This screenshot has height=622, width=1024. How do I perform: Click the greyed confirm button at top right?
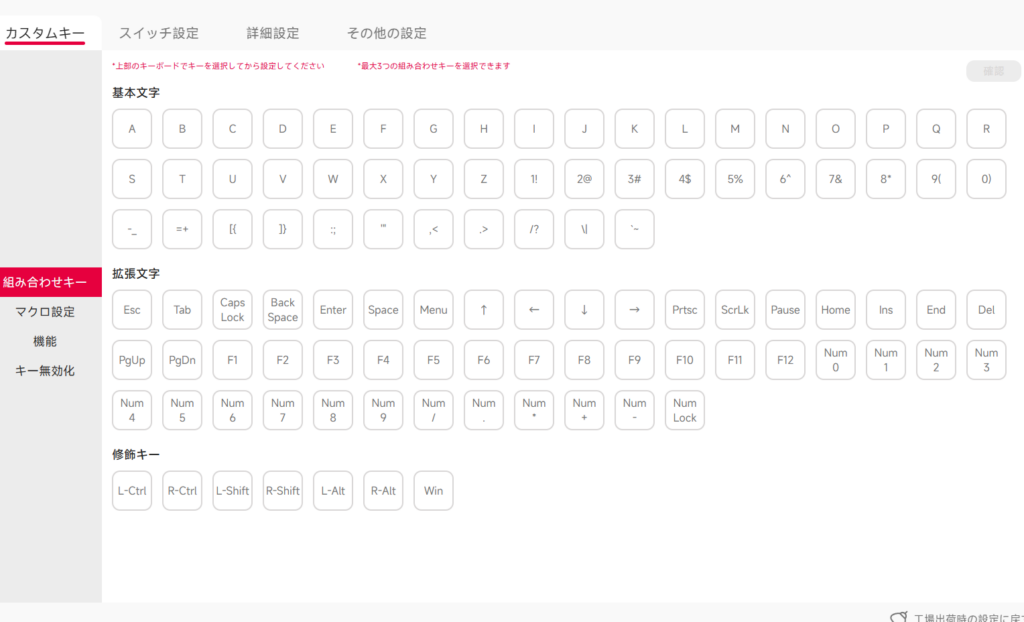pos(993,71)
